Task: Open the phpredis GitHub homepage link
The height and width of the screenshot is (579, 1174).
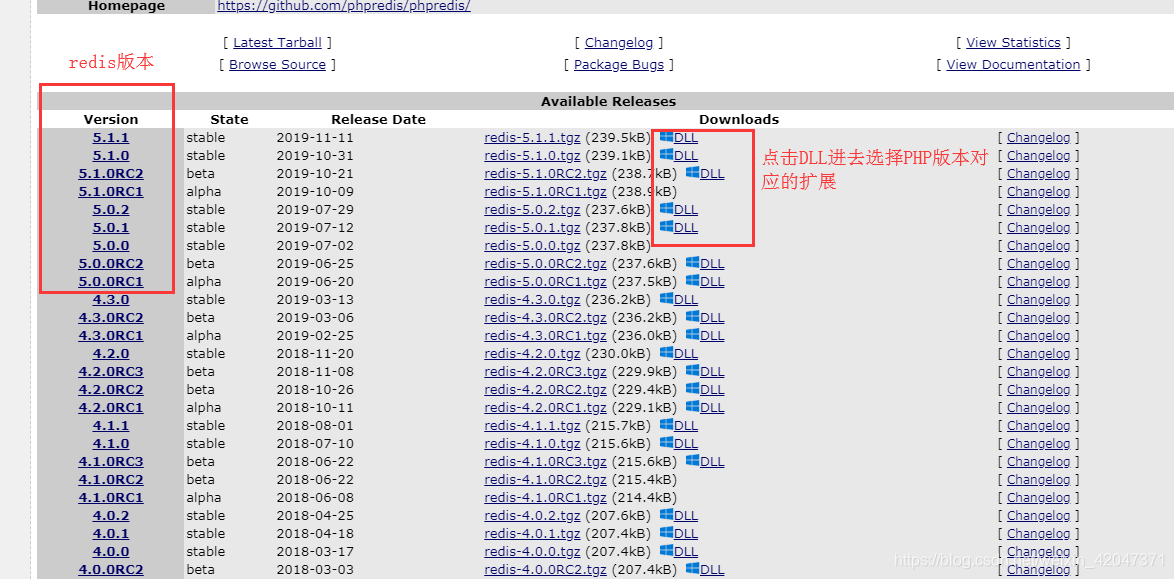Action: pyautogui.click(x=344, y=7)
